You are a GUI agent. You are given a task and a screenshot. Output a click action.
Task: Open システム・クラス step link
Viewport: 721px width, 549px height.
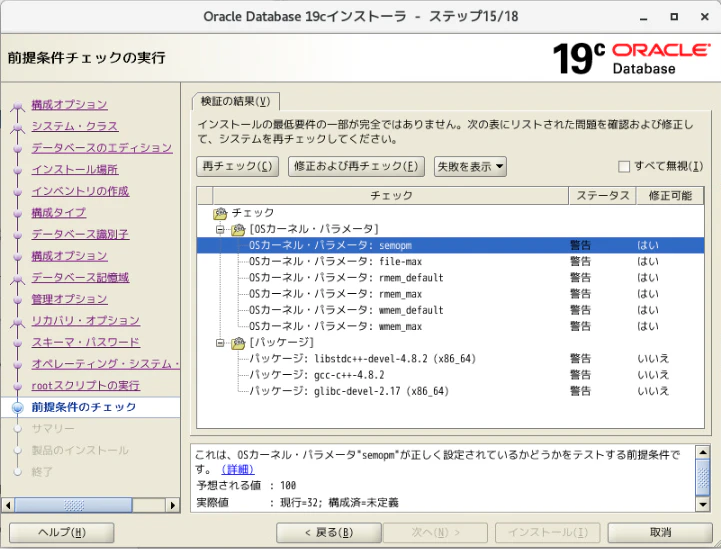pyautogui.click(x=74, y=126)
